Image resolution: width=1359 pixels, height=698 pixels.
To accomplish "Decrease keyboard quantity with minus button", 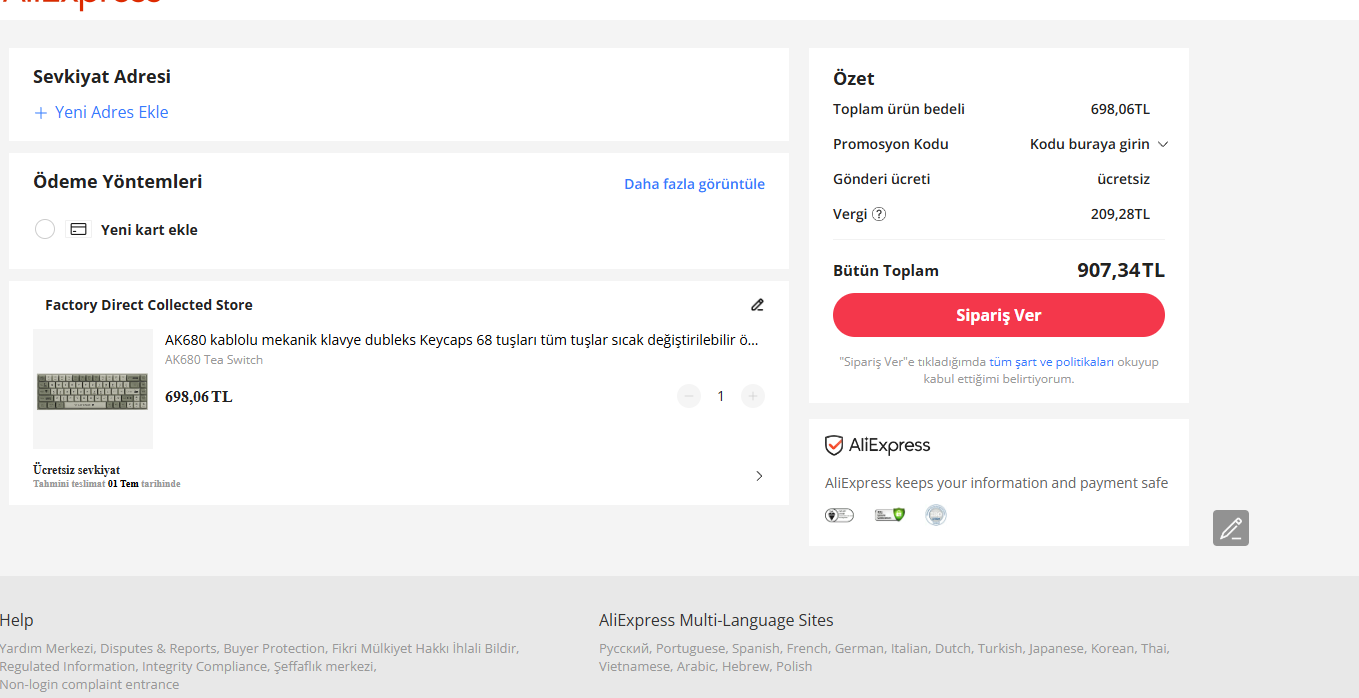I will (689, 396).
